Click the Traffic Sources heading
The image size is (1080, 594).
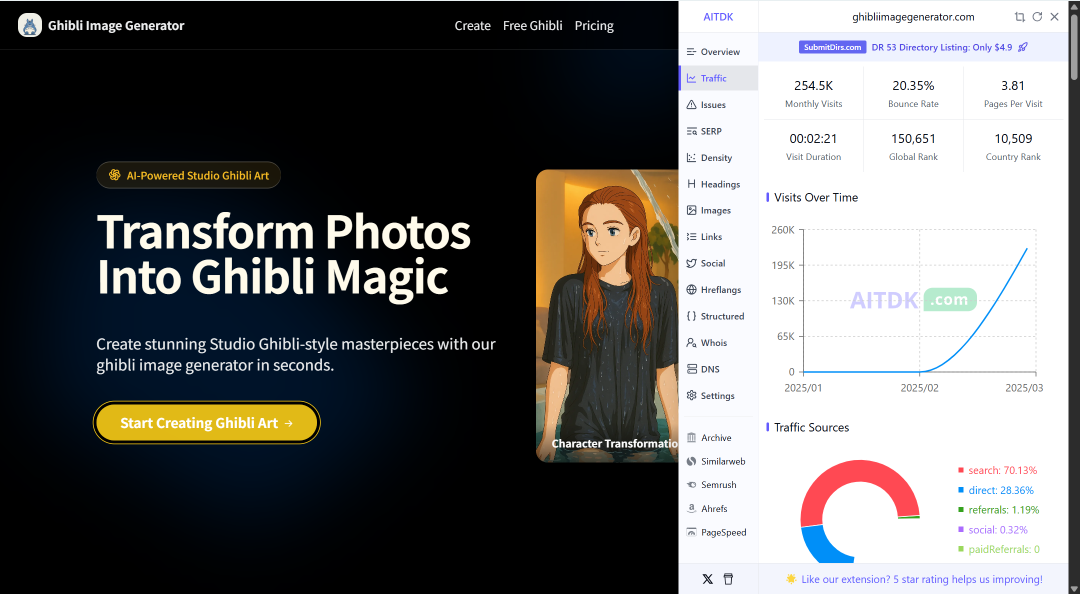811,427
